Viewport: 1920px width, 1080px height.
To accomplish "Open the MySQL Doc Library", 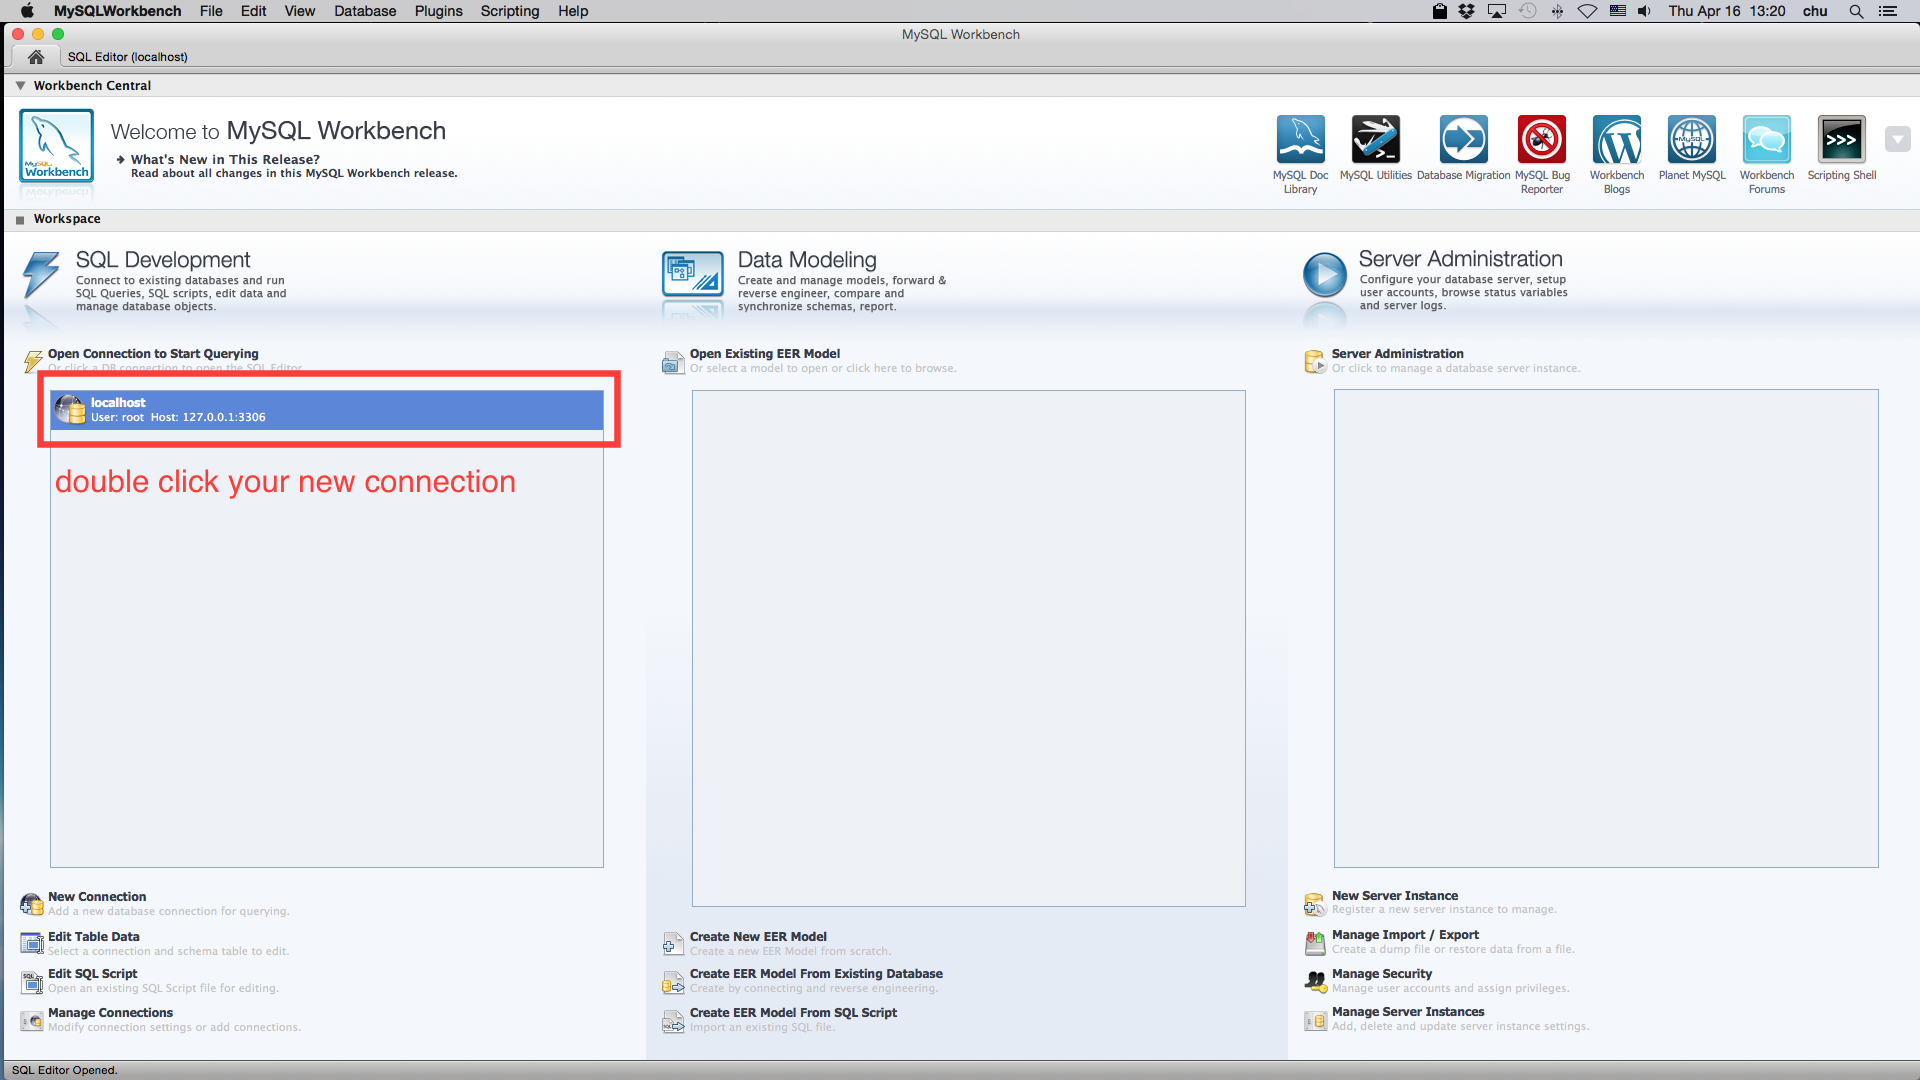I will point(1299,140).
